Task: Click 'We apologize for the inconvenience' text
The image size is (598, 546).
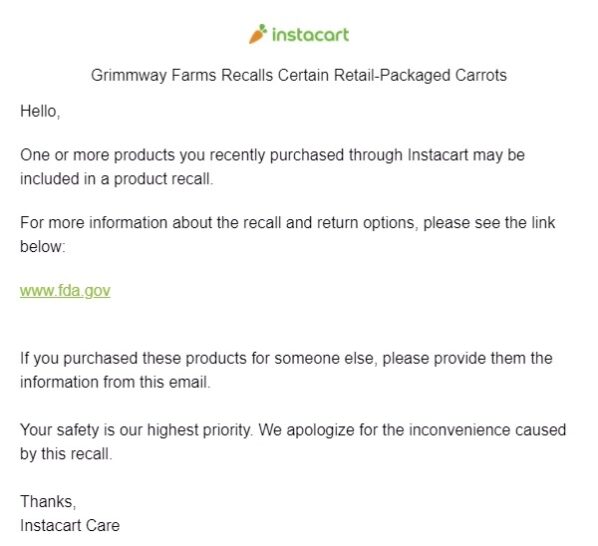Action: [412, 430]
